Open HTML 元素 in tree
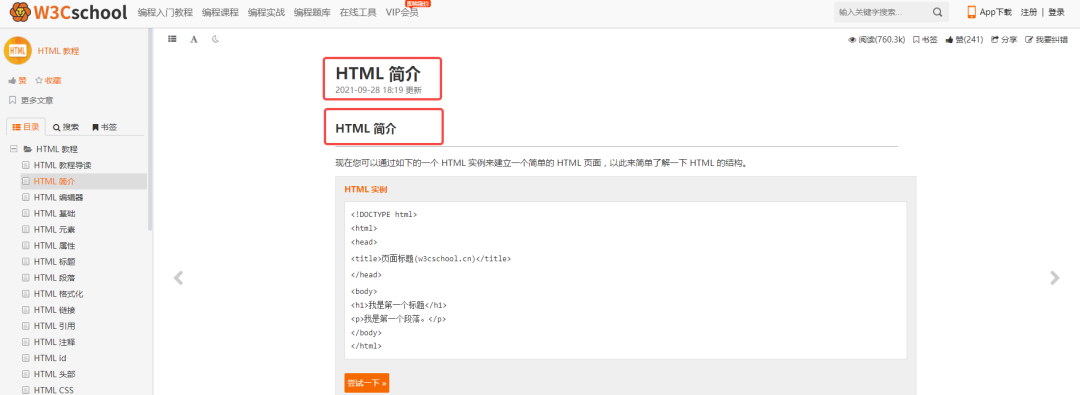This screenshot has width=1080, height=395. click(54, 230)
